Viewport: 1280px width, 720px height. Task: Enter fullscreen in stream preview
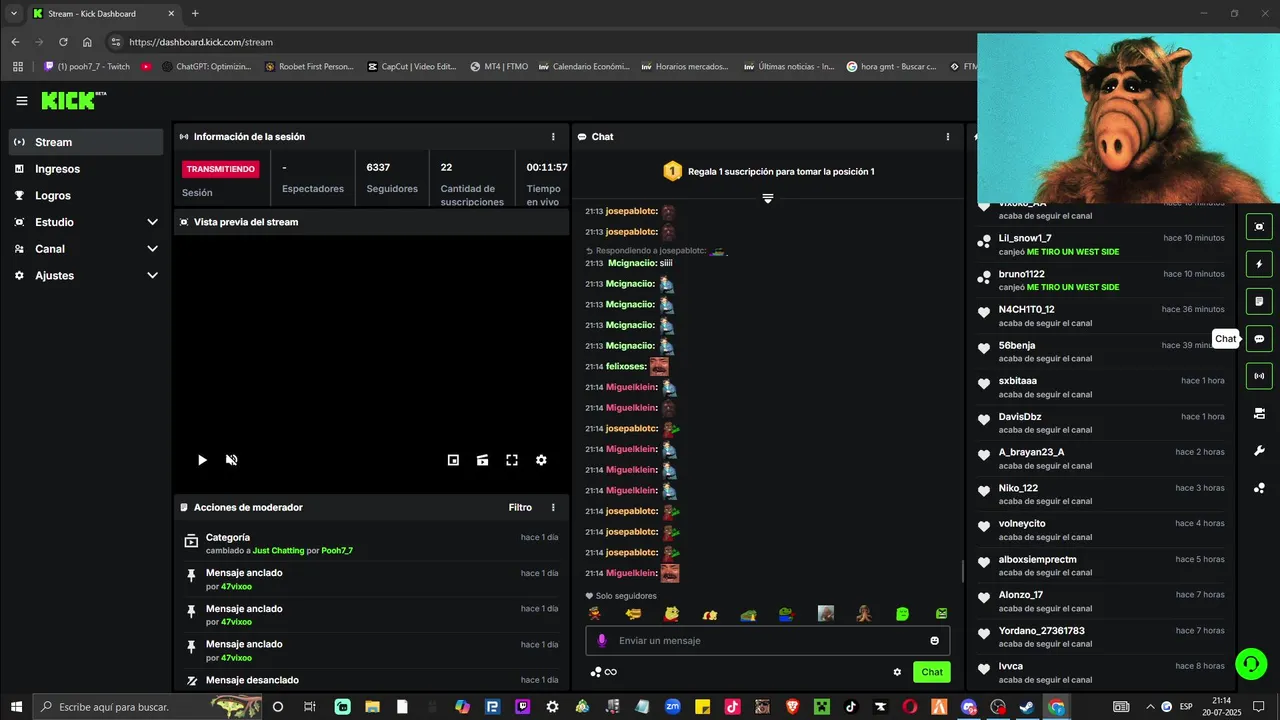pos(512,460)
